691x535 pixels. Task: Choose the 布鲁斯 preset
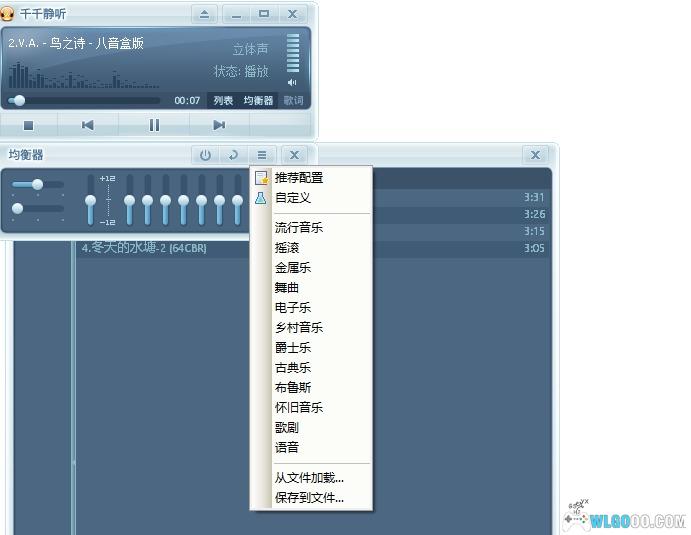pos(311,388)
